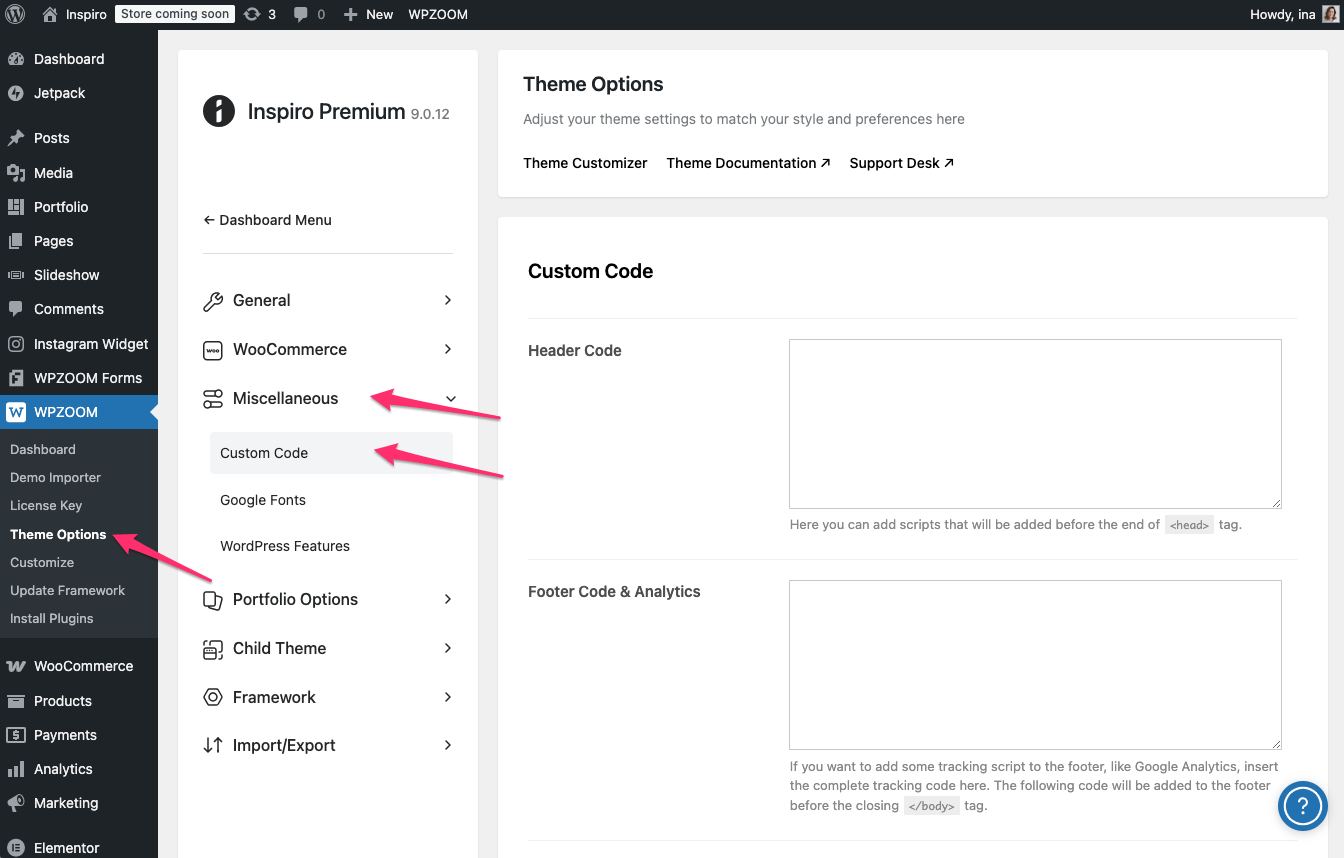Open the Theme Documentation link

tap(748, 163)
